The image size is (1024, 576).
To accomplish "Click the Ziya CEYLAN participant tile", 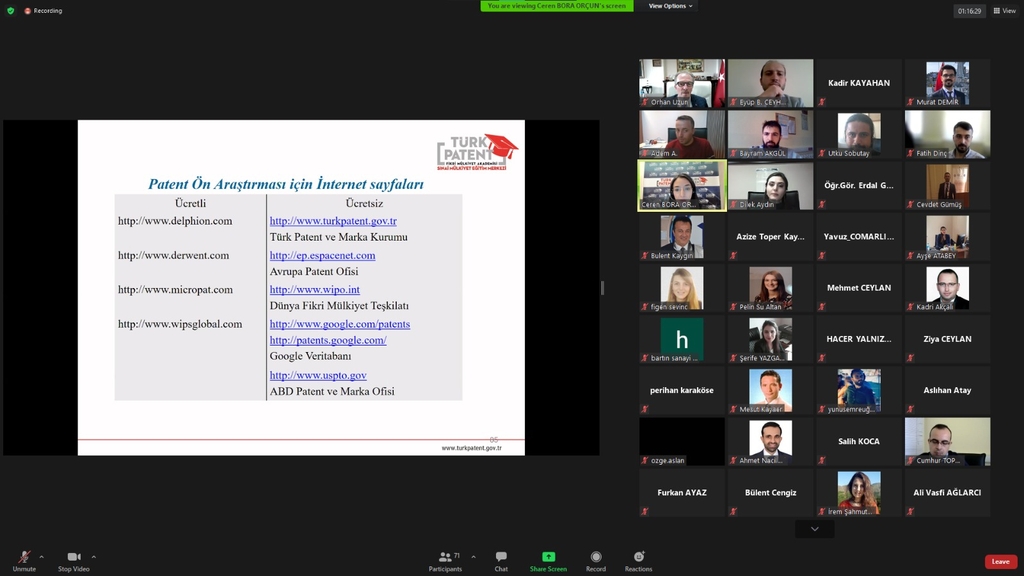I will point(948,339).
